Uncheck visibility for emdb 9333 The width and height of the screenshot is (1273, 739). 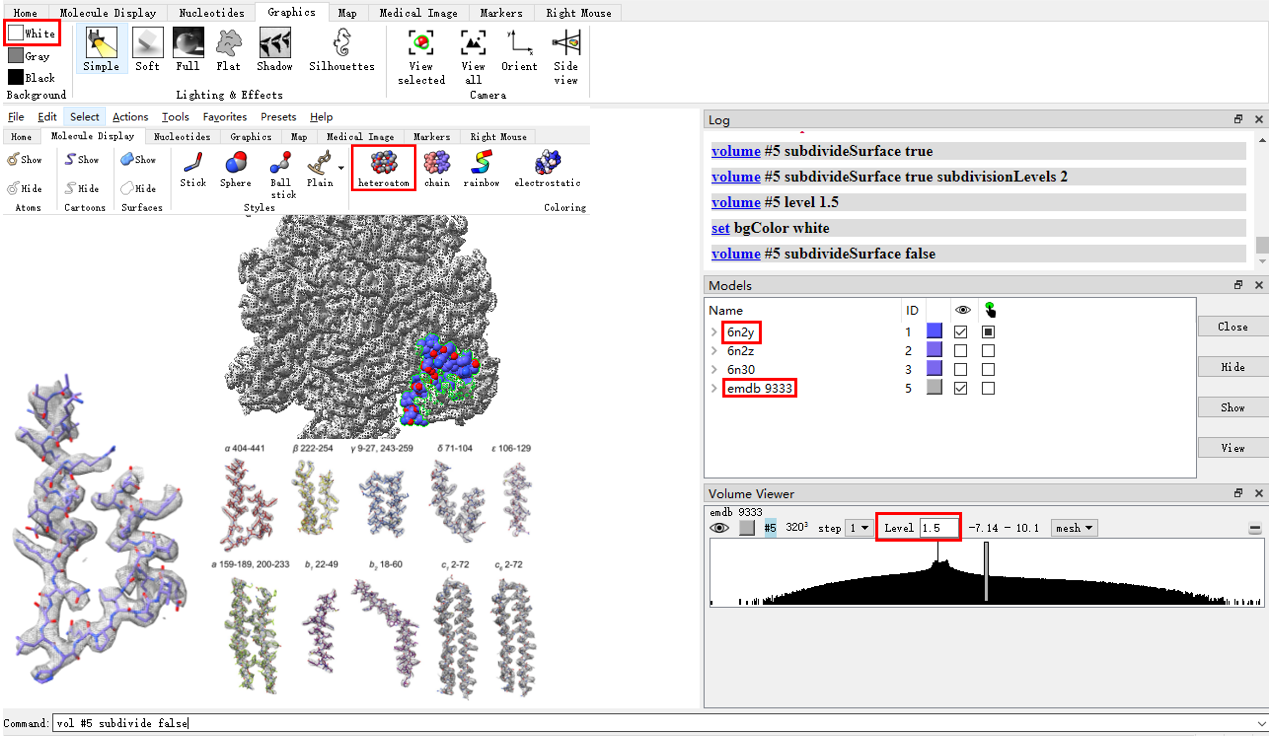pos(963,388)
